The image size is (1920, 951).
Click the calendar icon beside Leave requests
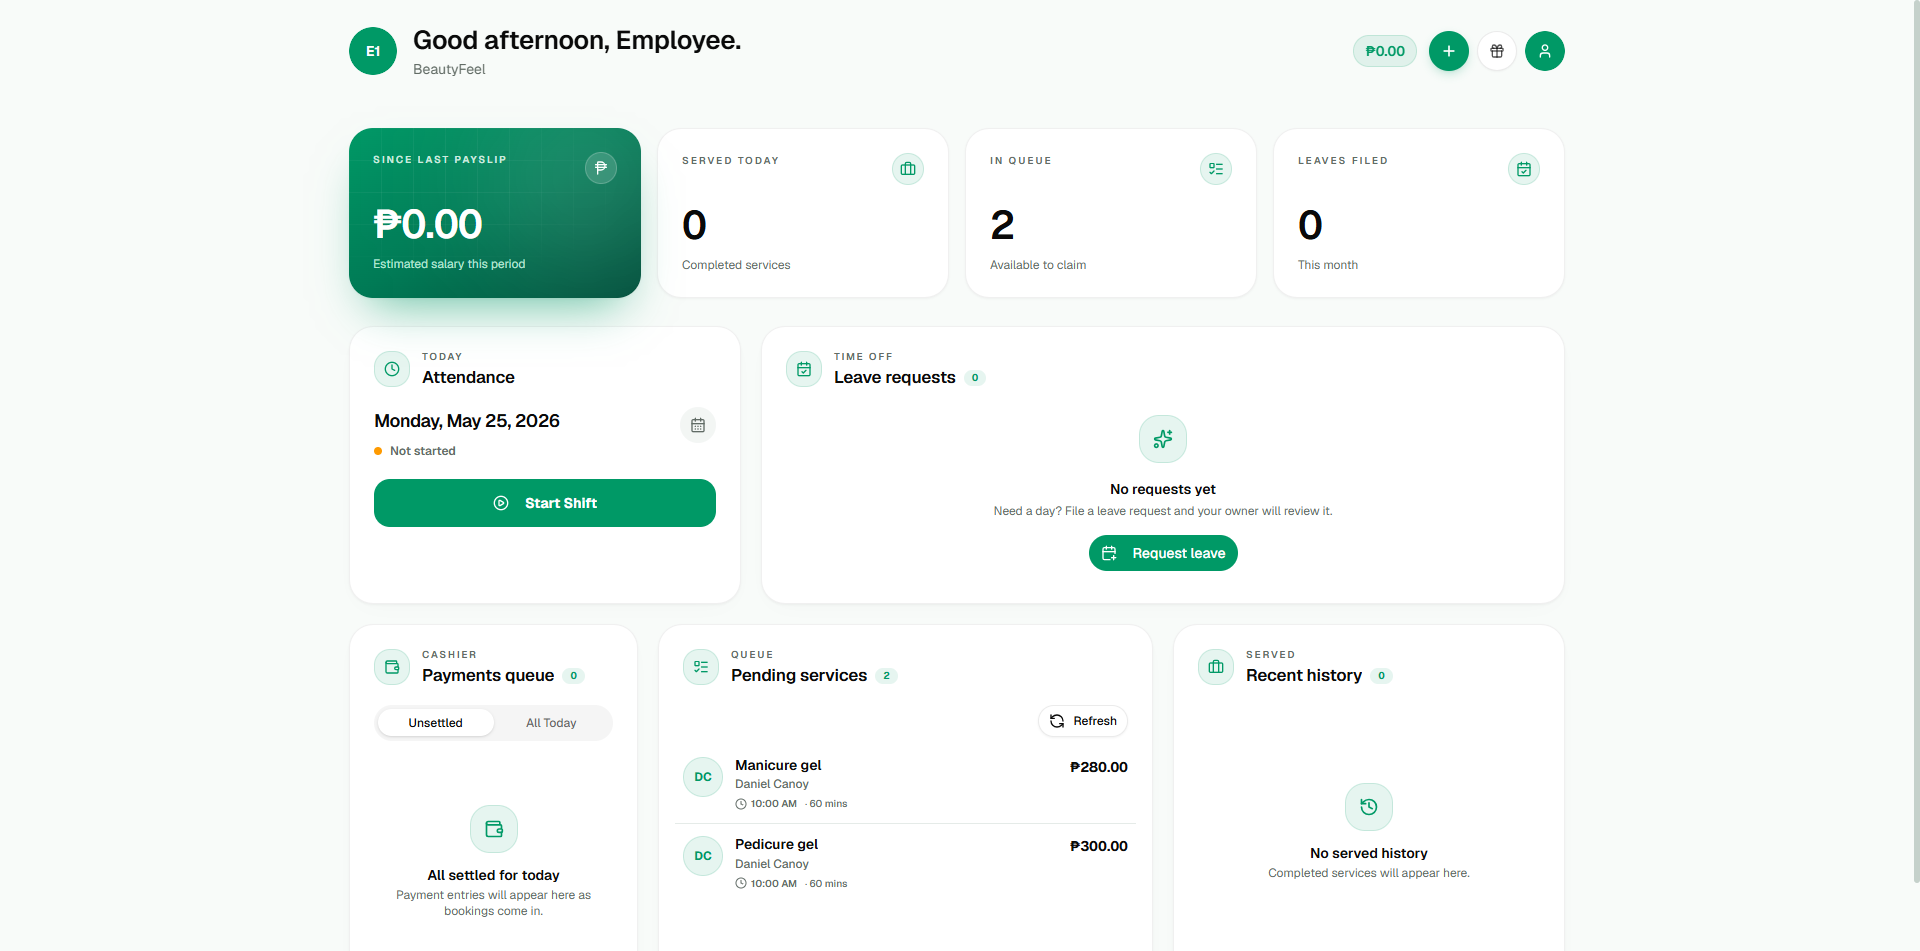804,369
